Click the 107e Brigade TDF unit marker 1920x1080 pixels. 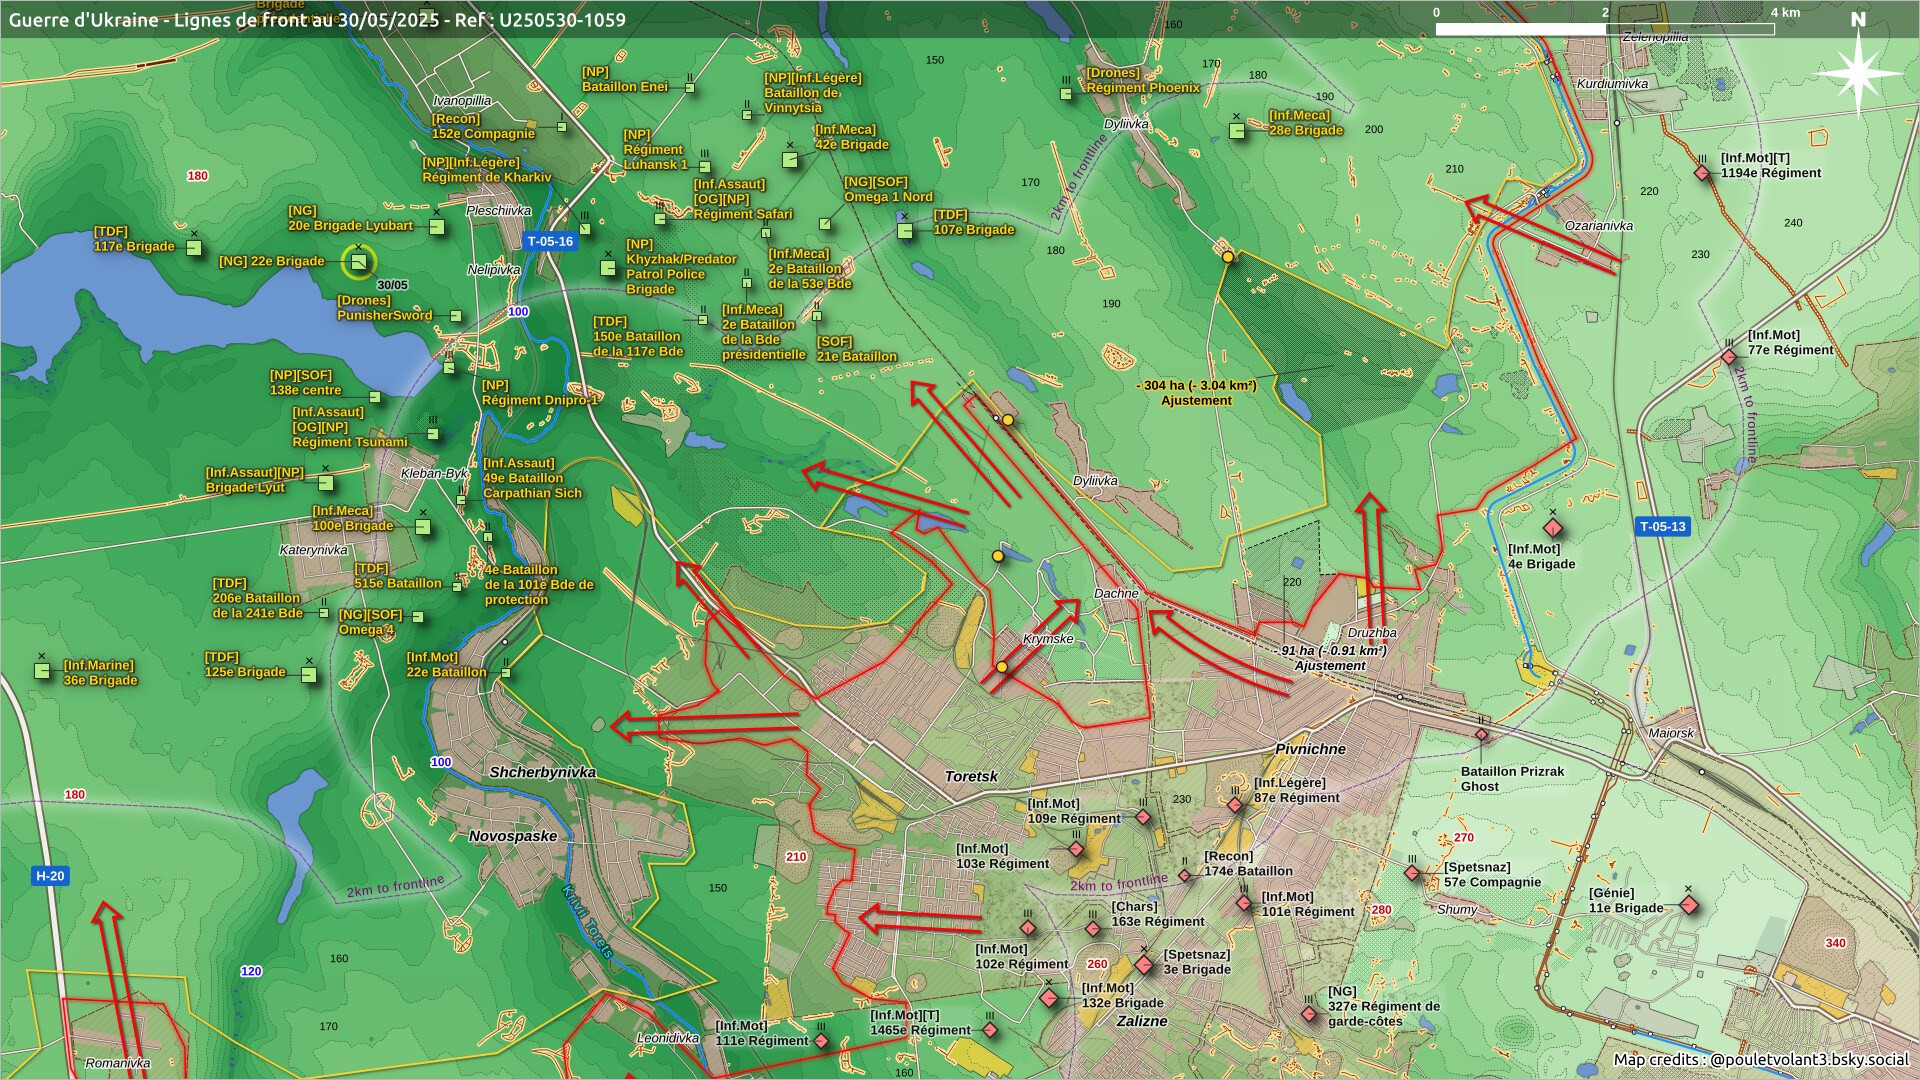click(x=905, y=231)
